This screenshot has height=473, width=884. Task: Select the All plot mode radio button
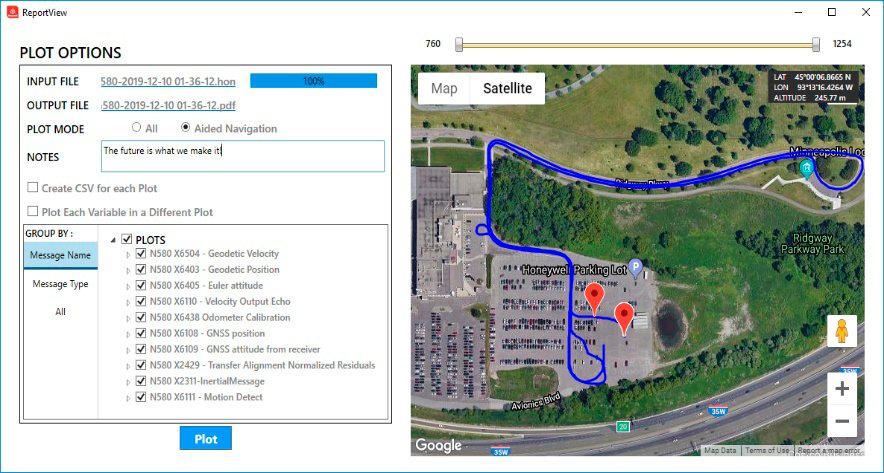pyautogui.click(x=137, y=128)
